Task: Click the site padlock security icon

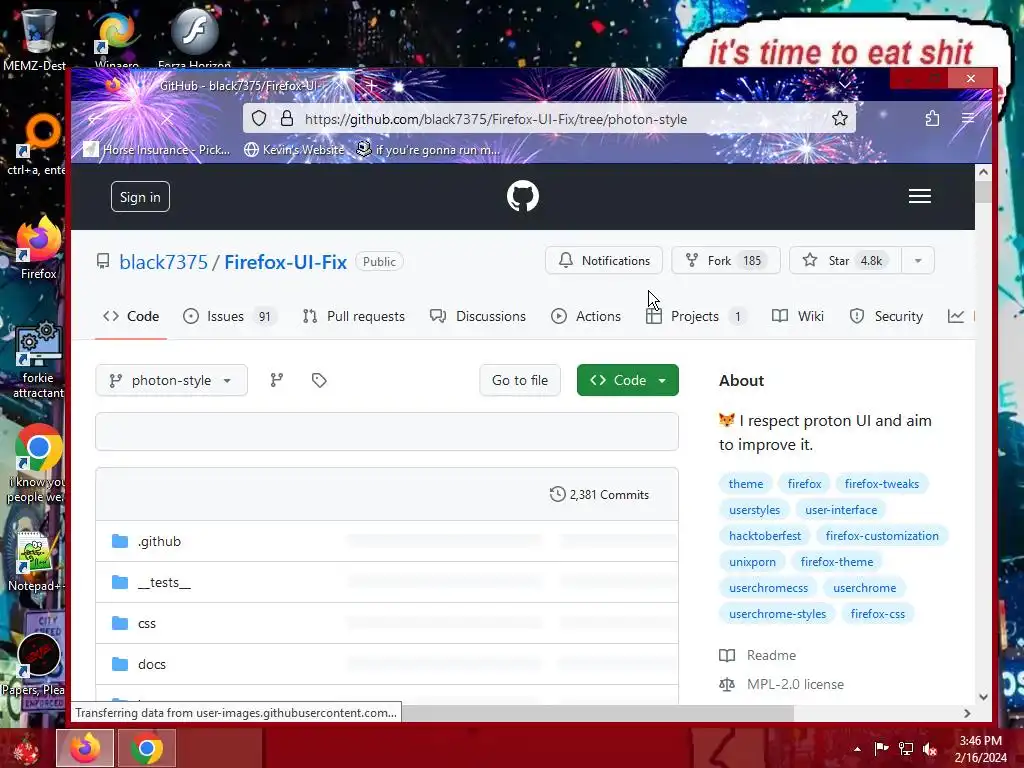Action: pyautogui.click(x=287, y=118)
